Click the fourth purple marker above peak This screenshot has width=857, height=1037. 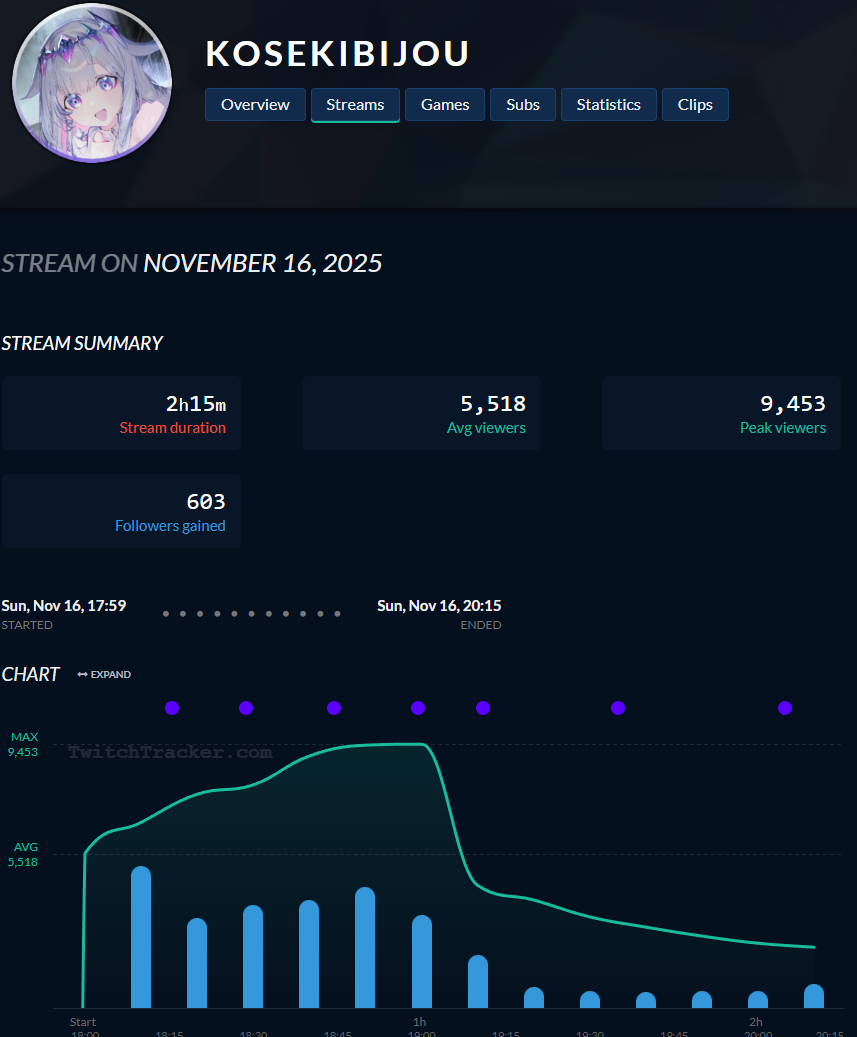(x=418, y=708)
